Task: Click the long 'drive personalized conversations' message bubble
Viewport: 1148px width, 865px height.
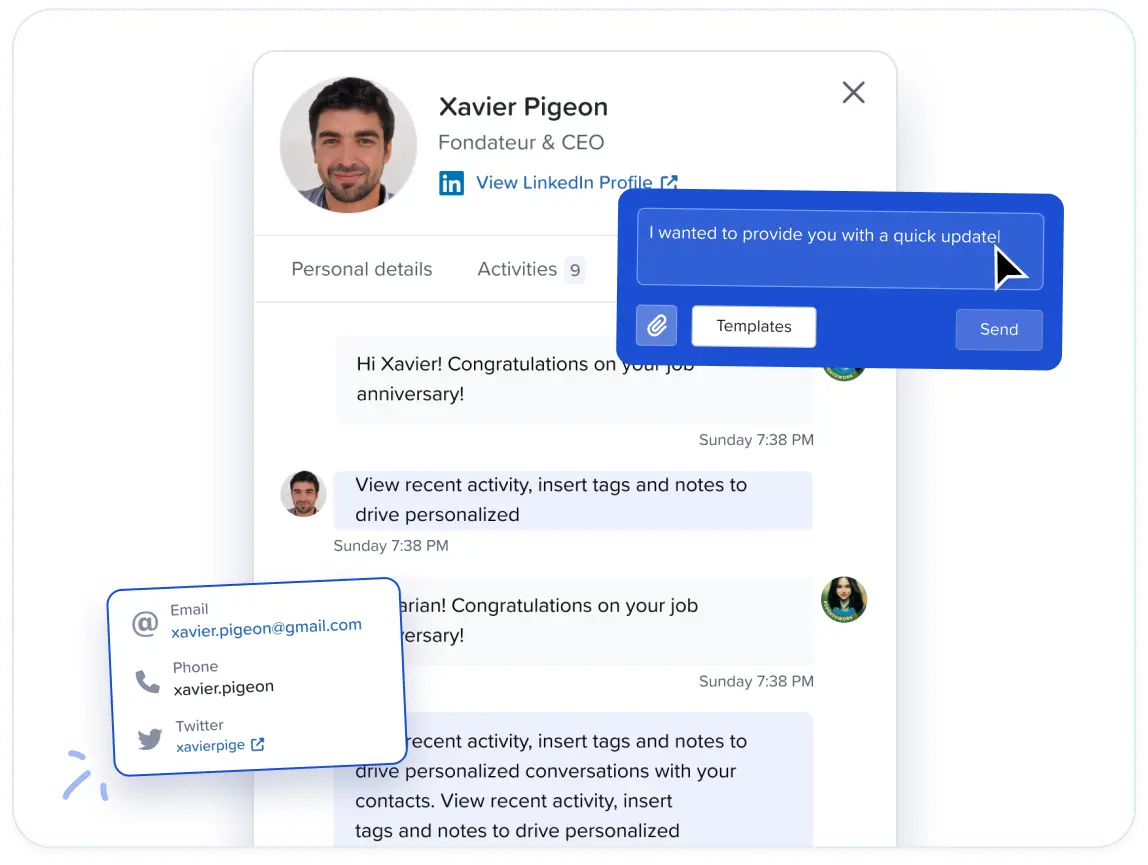Action: point(573,780)
